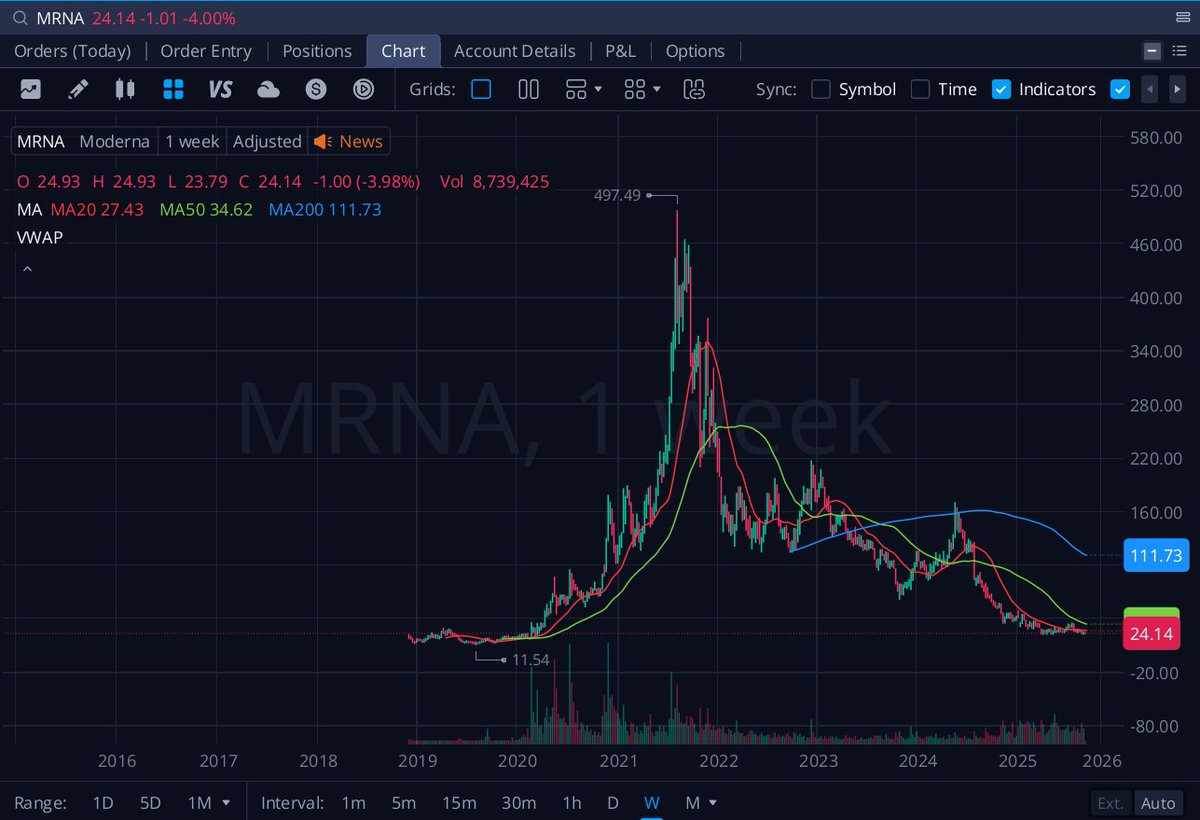The height and width of the screenshot is (820, 1200).
Task: Open the 1 week interval selector
Action: 192,141
